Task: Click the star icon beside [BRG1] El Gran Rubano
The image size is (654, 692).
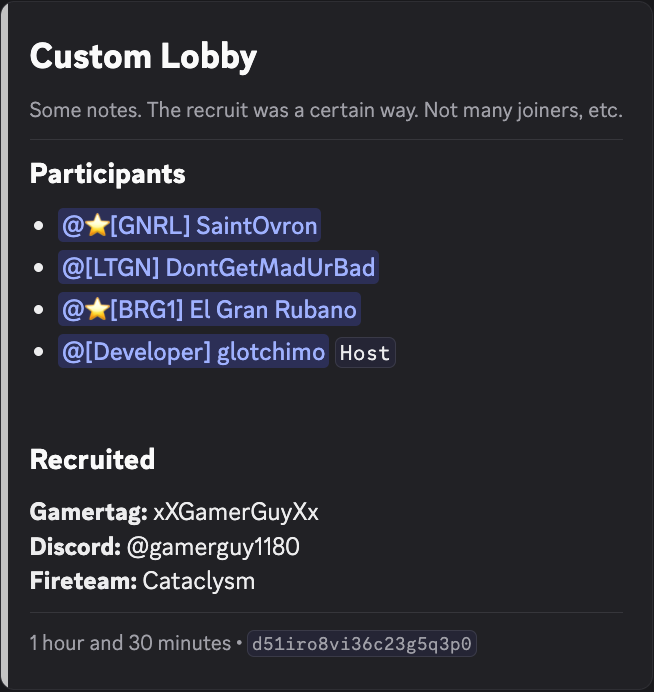Action: click(96, 309)
